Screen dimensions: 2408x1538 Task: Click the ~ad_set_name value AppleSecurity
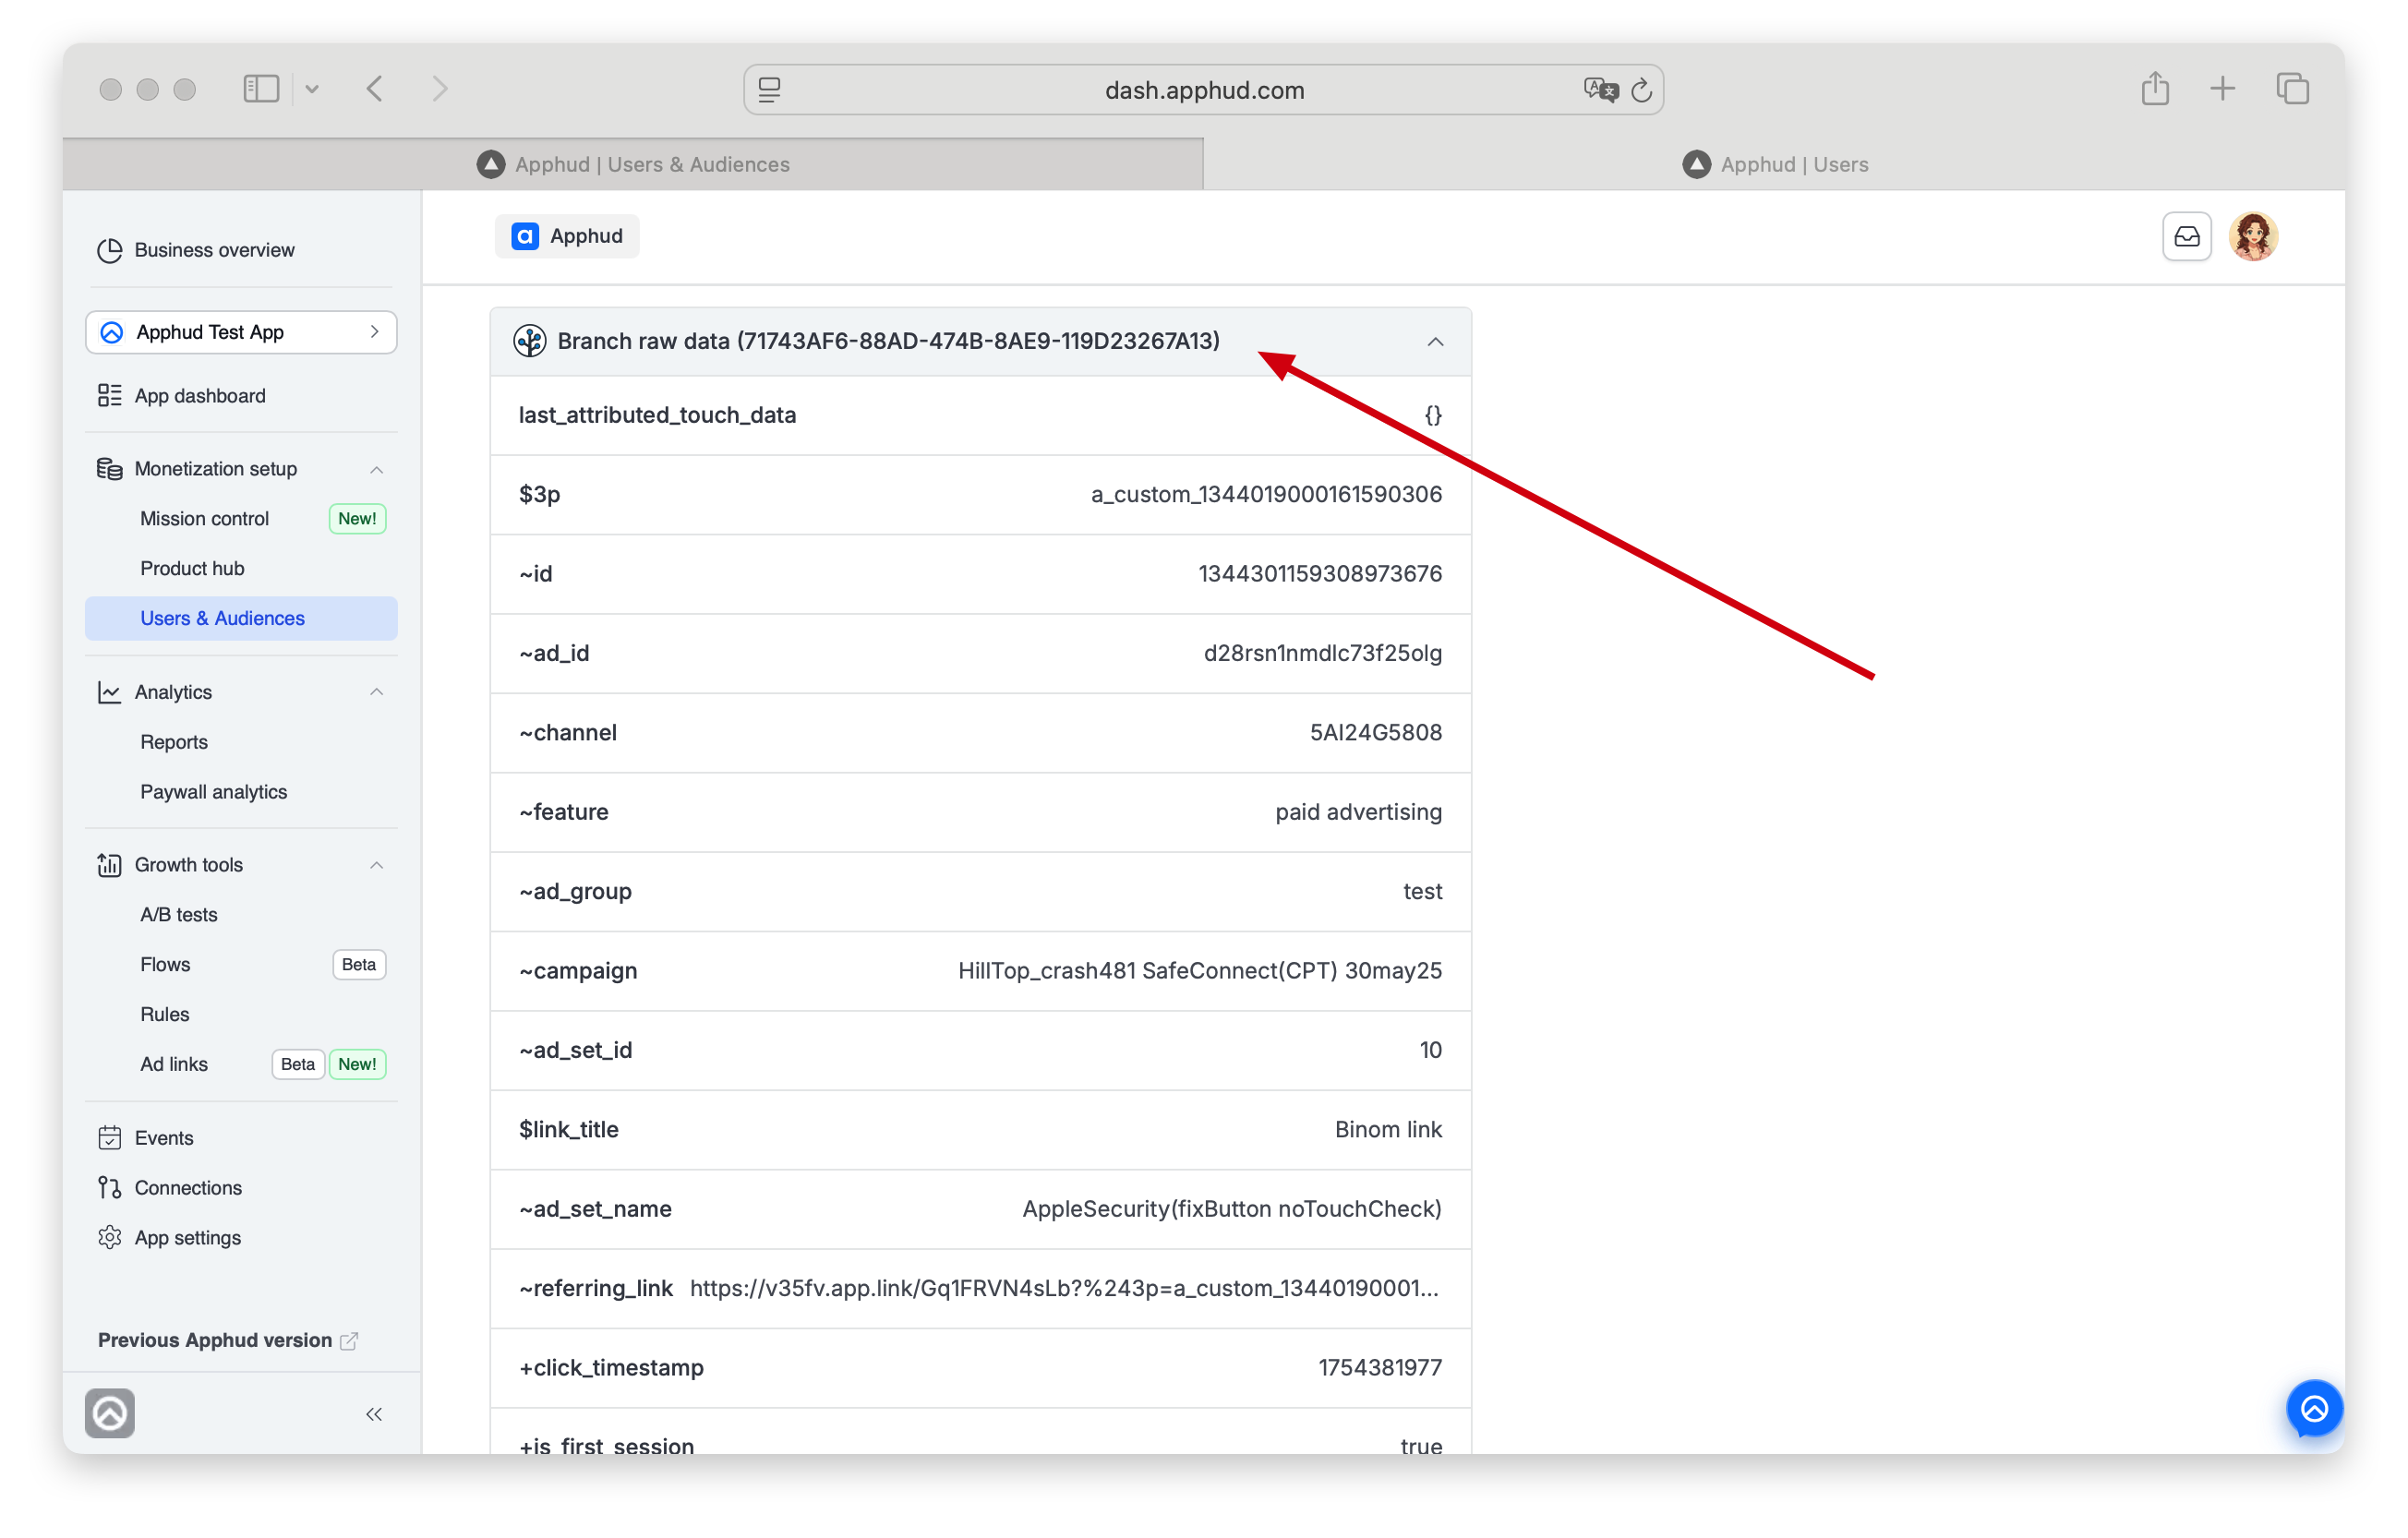click(x=1231, y=1209)
